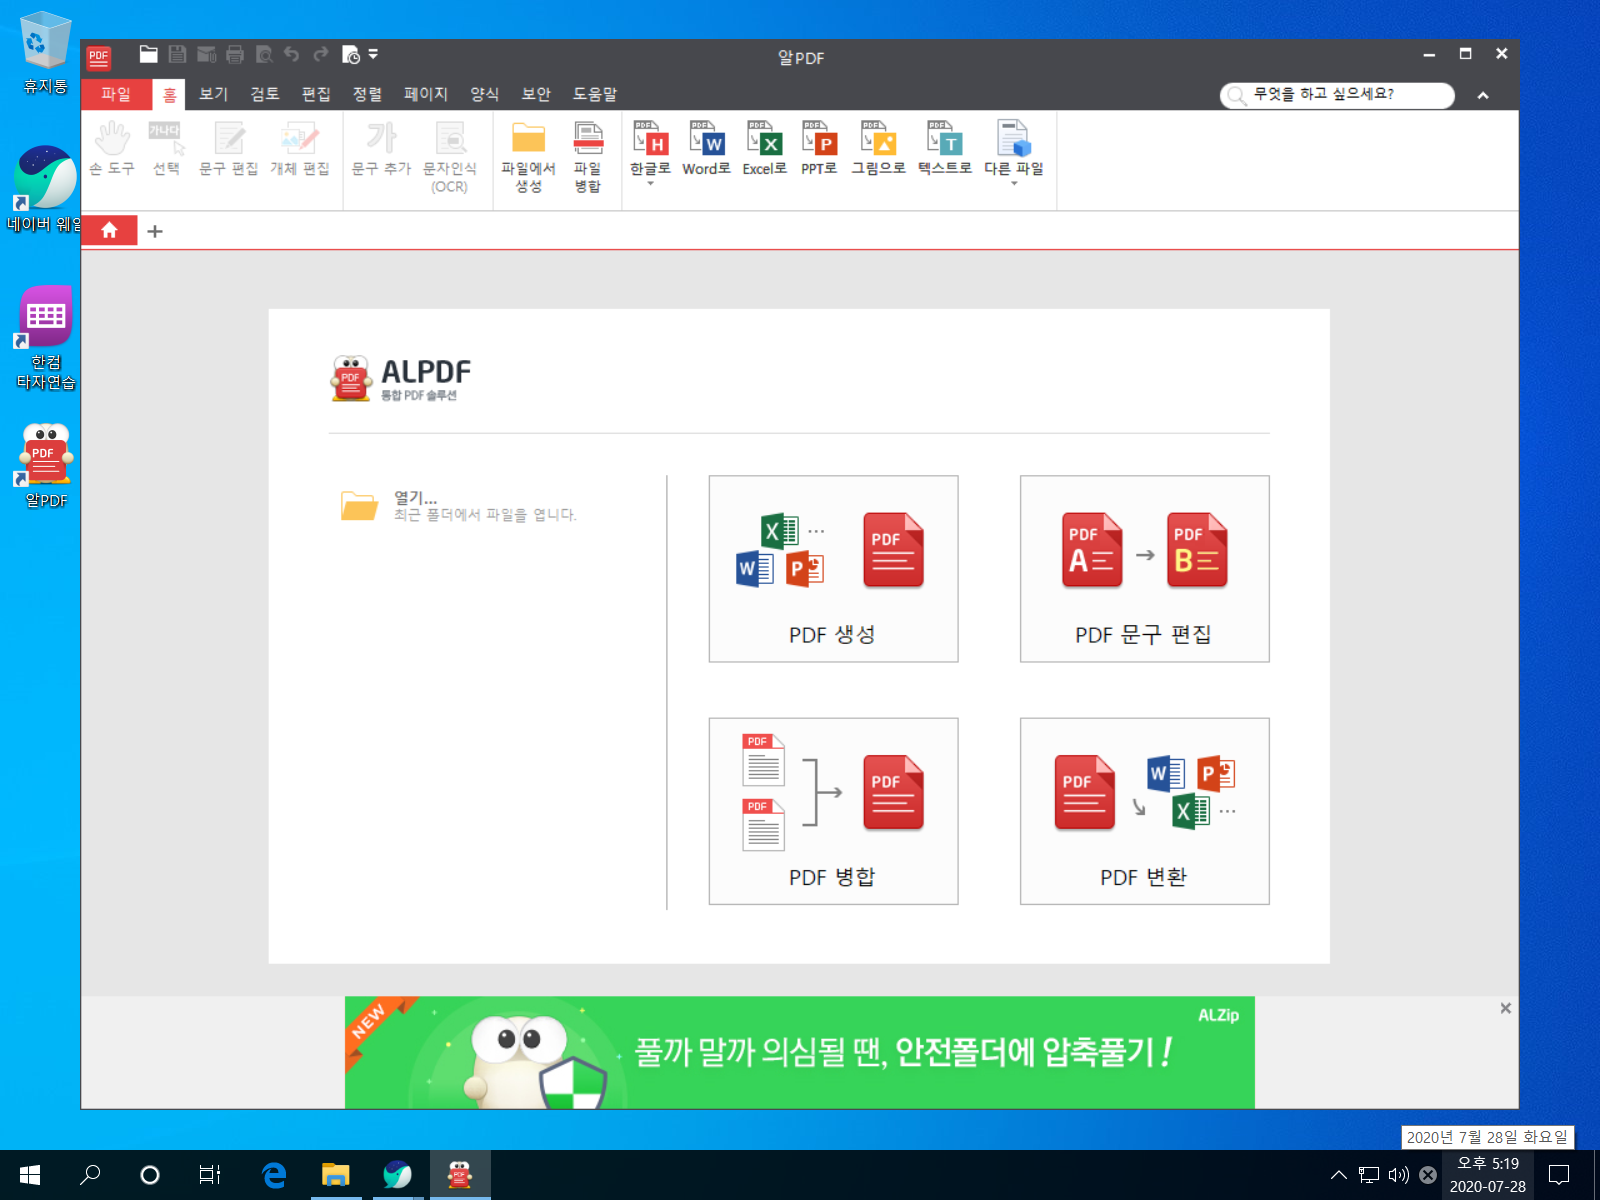This screenshot has height=1200, width=1600.
Task: Click the 한글로 convert icon
Action: 650,138
